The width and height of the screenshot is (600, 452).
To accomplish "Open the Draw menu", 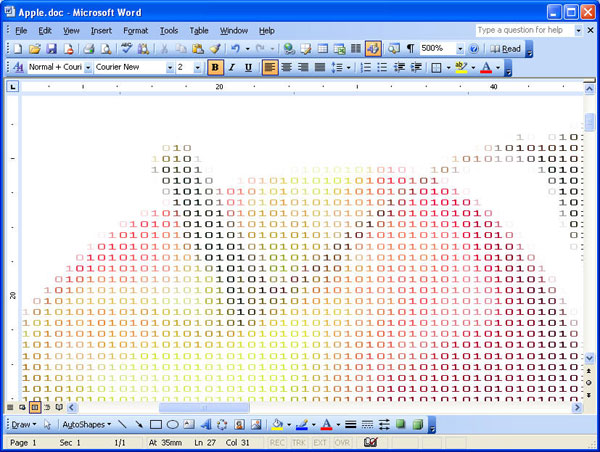I will point(24,424).
